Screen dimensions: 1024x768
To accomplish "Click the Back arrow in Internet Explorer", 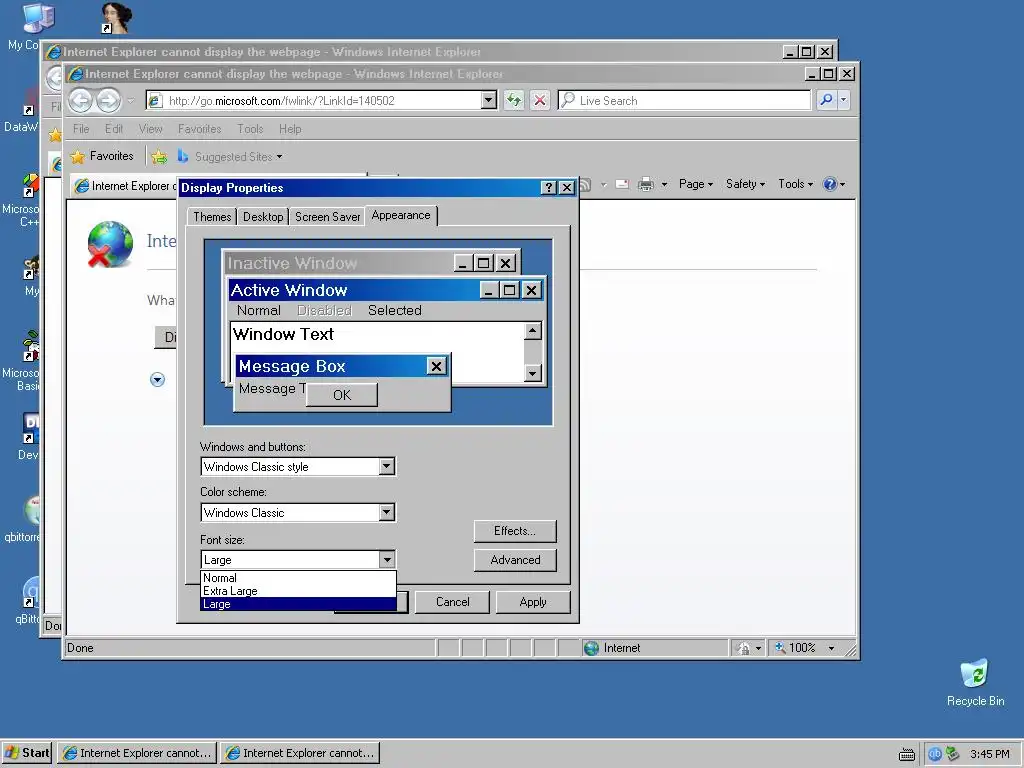I will [x=81, y=101].
